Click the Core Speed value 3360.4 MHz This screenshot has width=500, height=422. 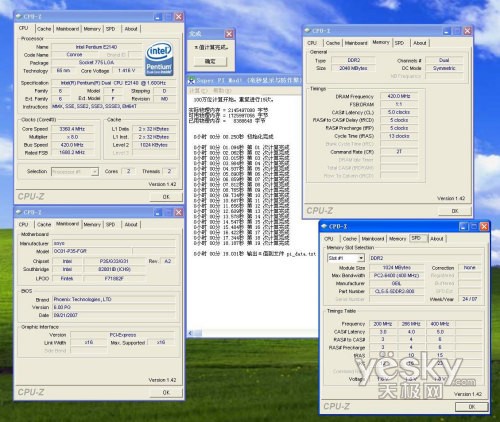(x=72, y=129)
